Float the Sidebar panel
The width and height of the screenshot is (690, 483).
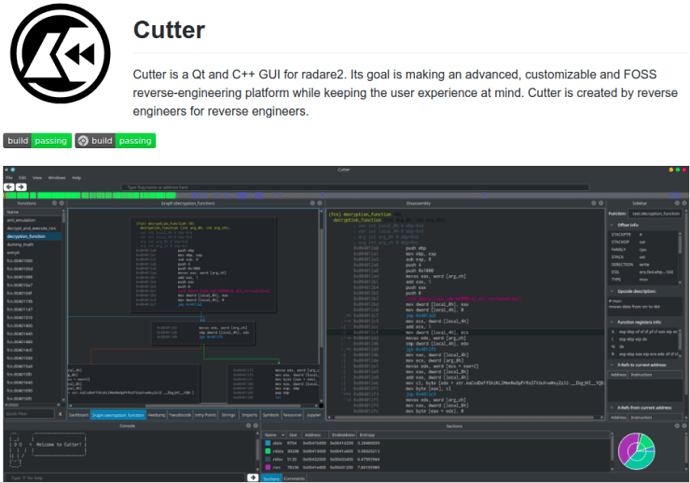click(x=677, y=203)
